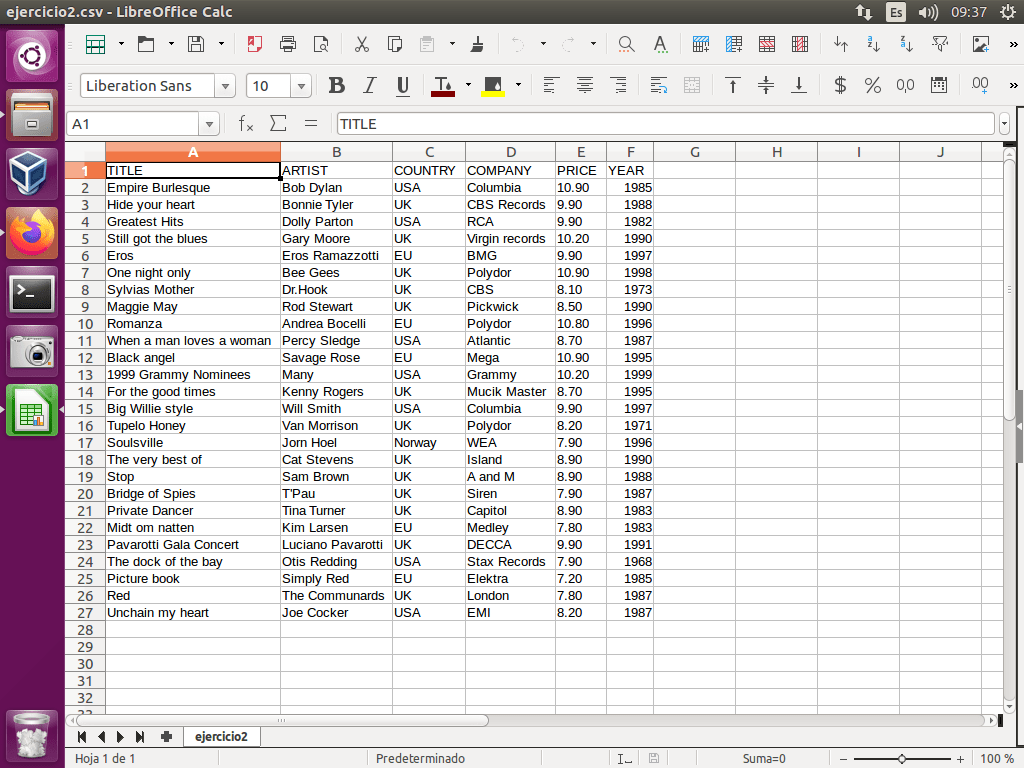Format as Currency with dollar icon
This screenshot has width=1024, height=768.
pyautogui.click(x=840, y=86)
